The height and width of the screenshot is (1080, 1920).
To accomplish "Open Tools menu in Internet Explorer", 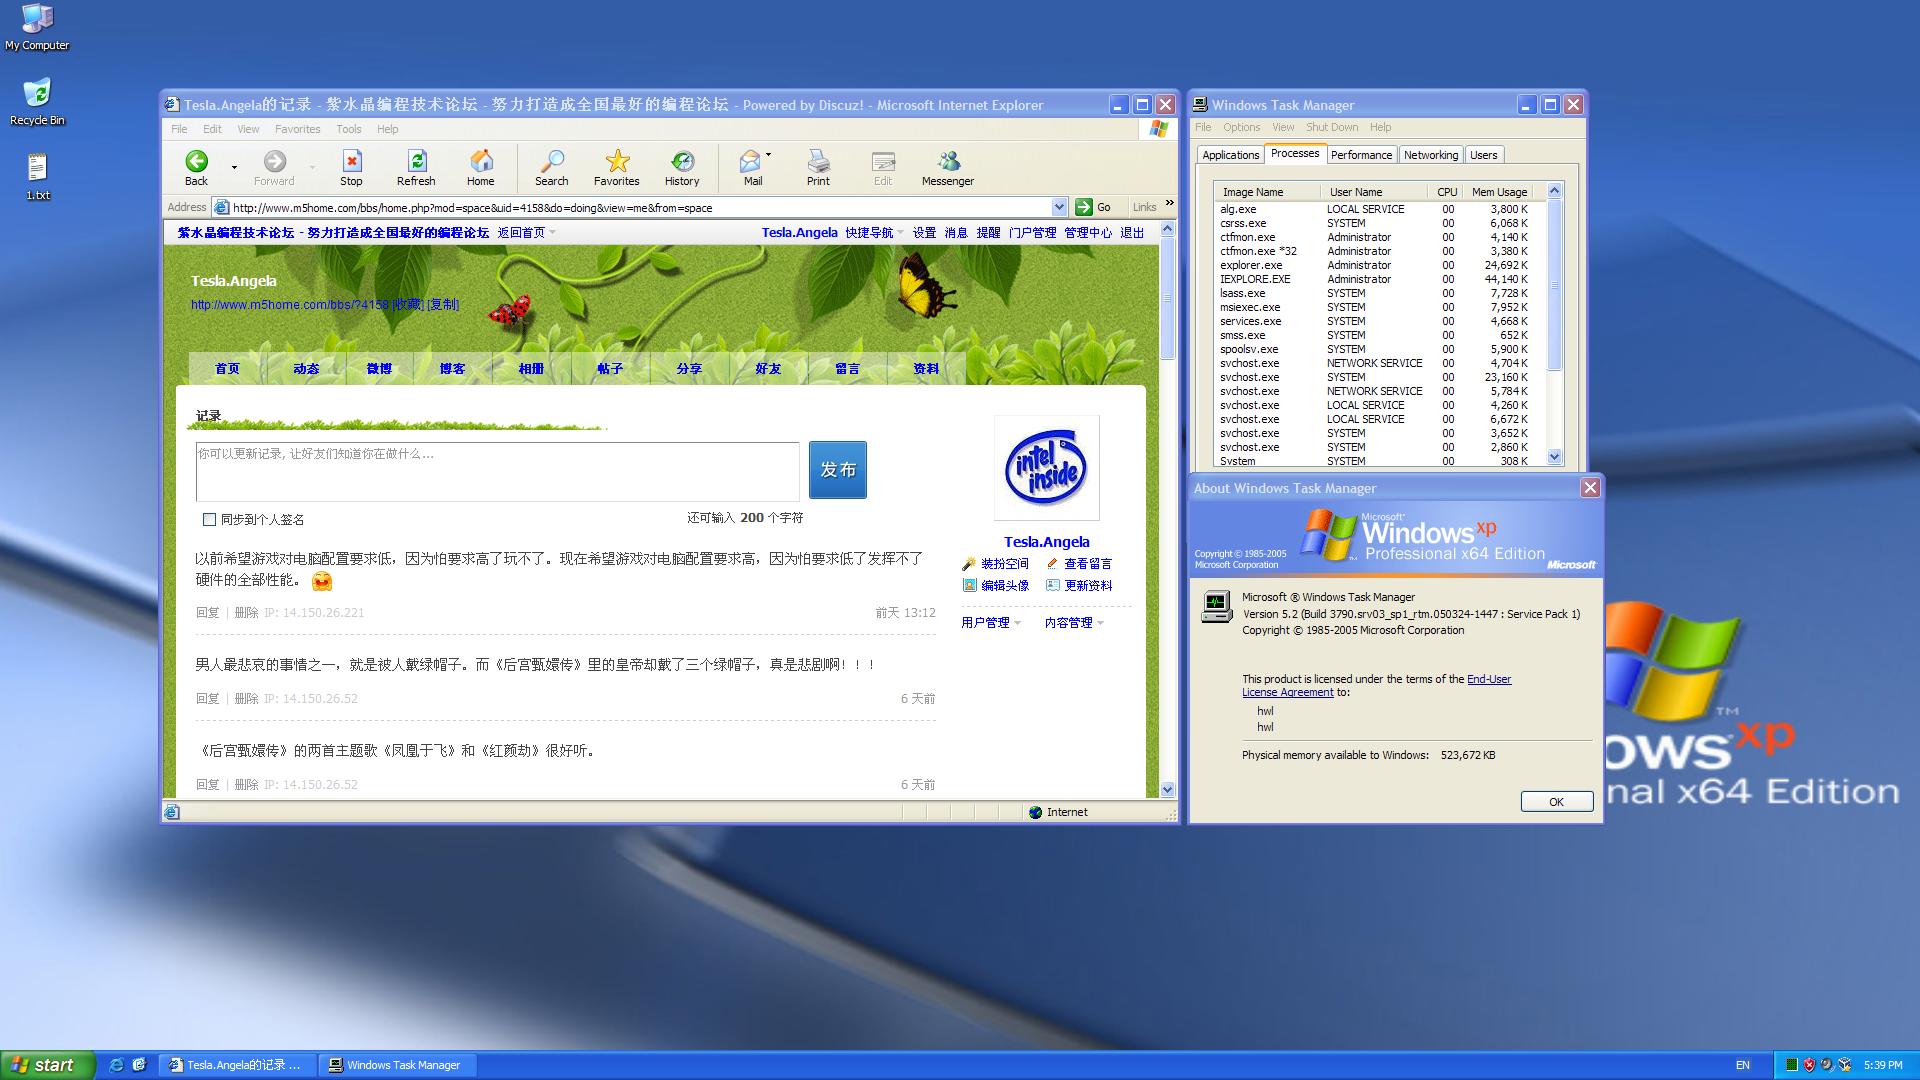I will [349, 129].
